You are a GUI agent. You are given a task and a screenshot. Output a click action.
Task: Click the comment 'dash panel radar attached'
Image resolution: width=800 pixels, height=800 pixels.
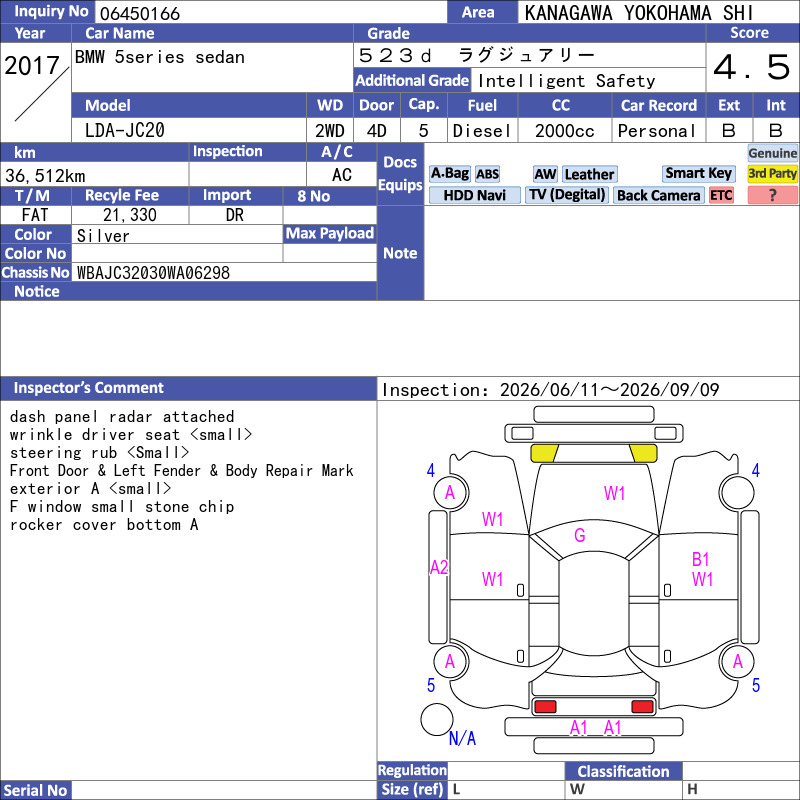point(122,417)
